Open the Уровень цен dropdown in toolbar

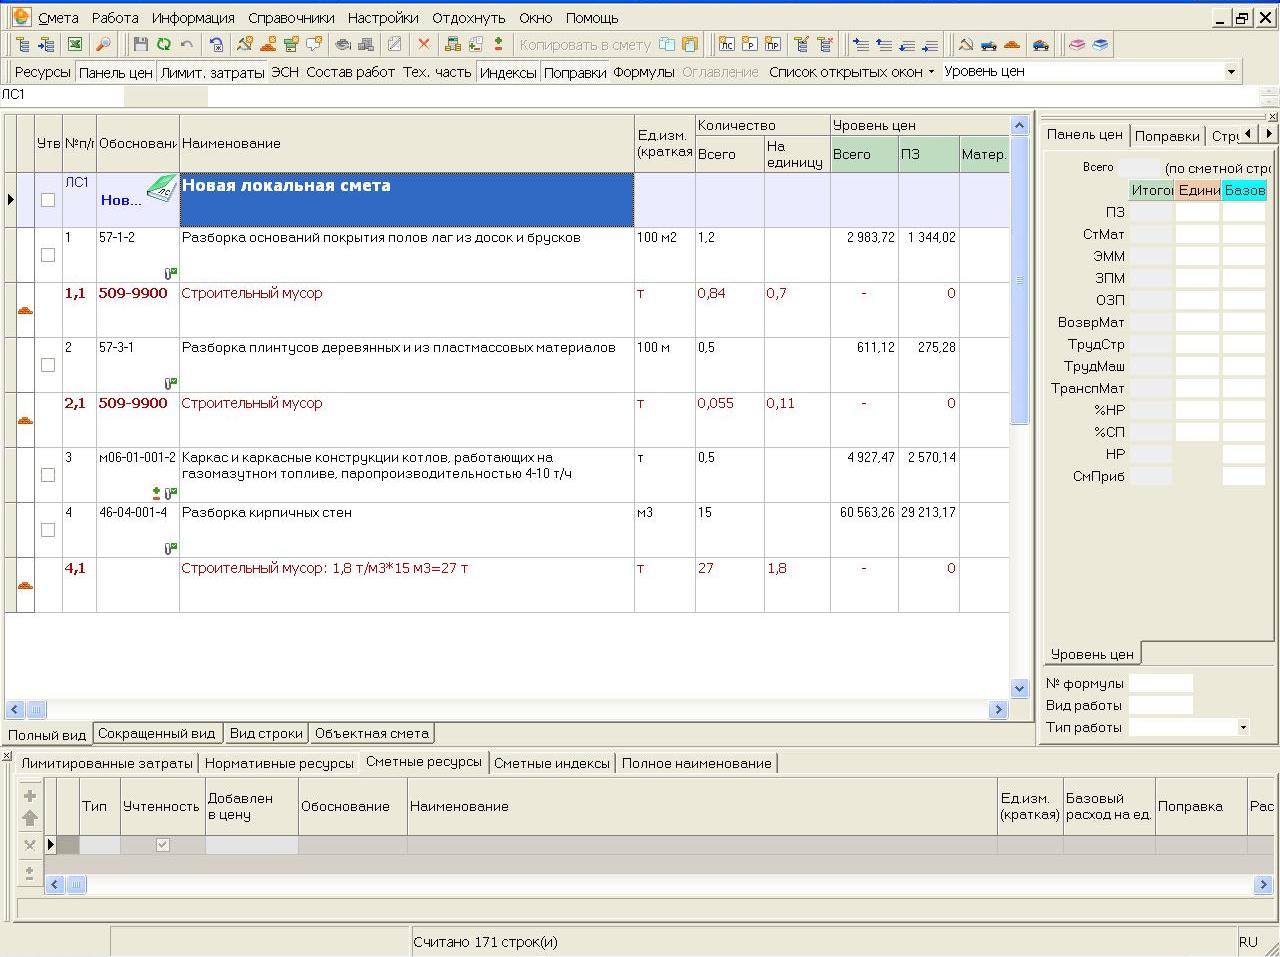click(1230, 72)
